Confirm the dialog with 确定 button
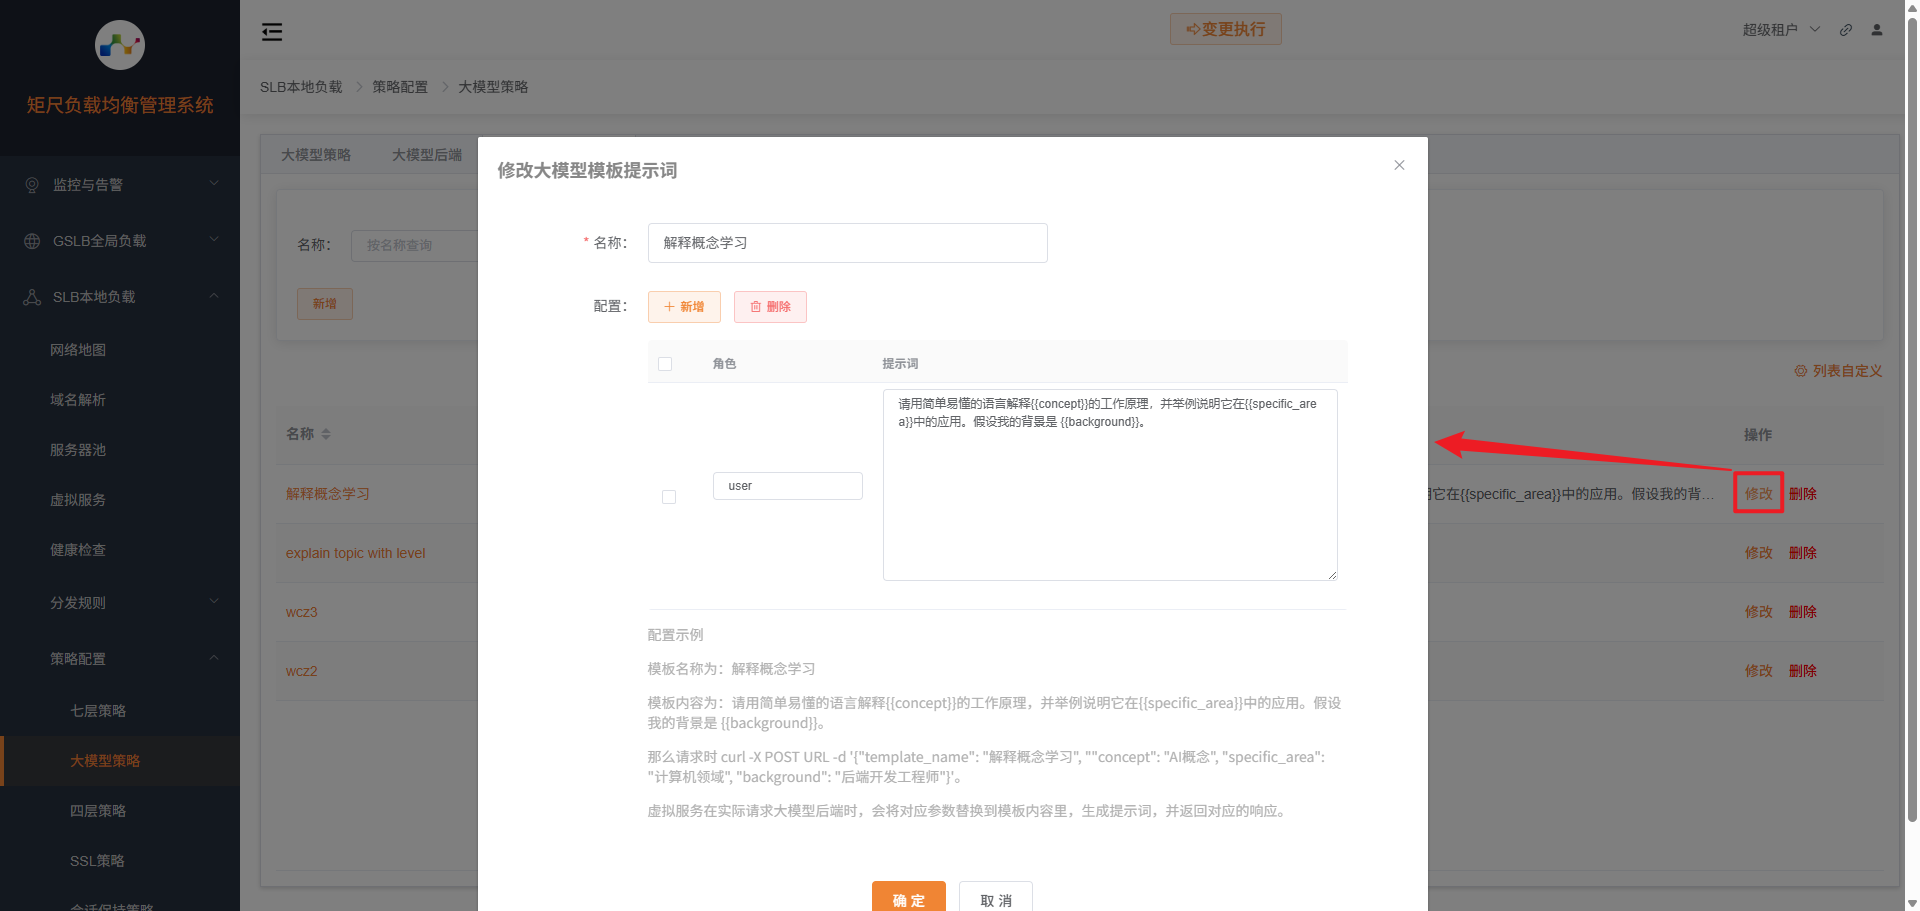Viewport: 1920px width, 911px height. pos(908,898)
